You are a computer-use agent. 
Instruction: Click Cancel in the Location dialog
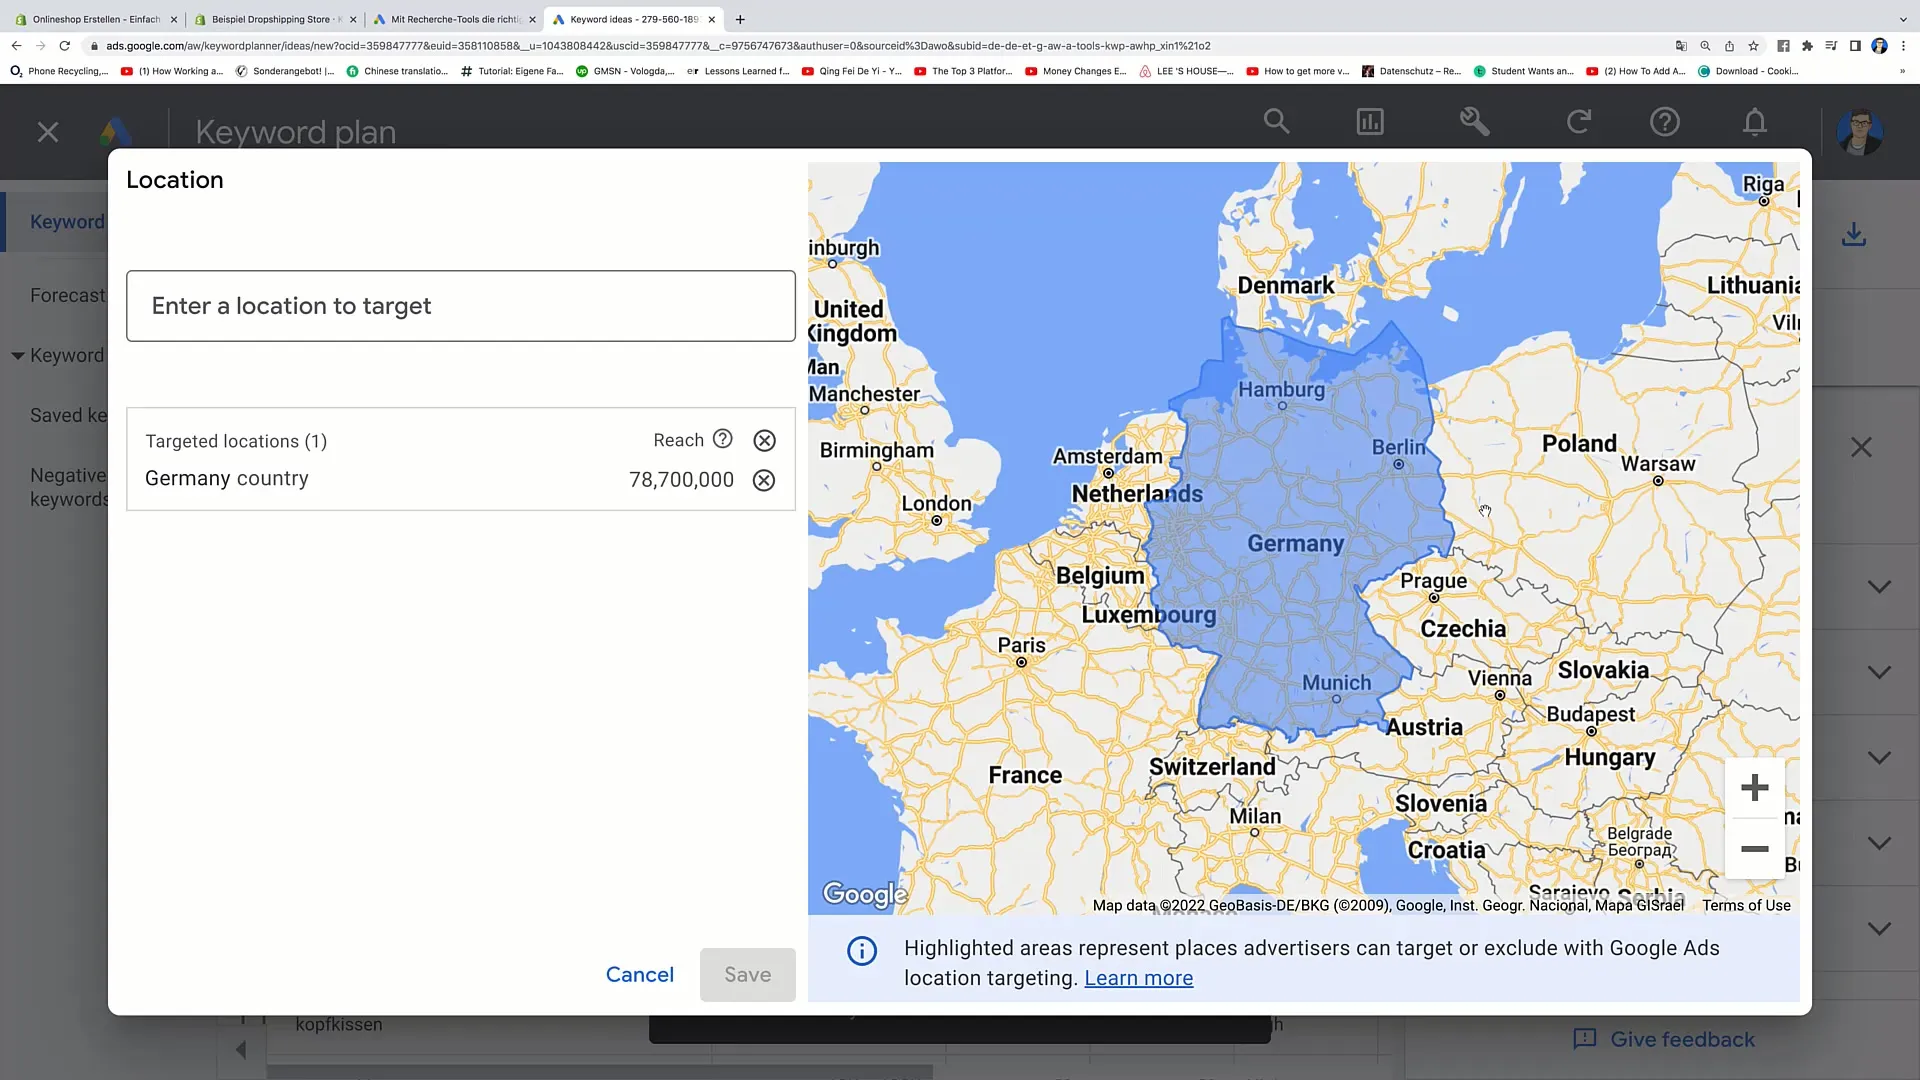640,975
